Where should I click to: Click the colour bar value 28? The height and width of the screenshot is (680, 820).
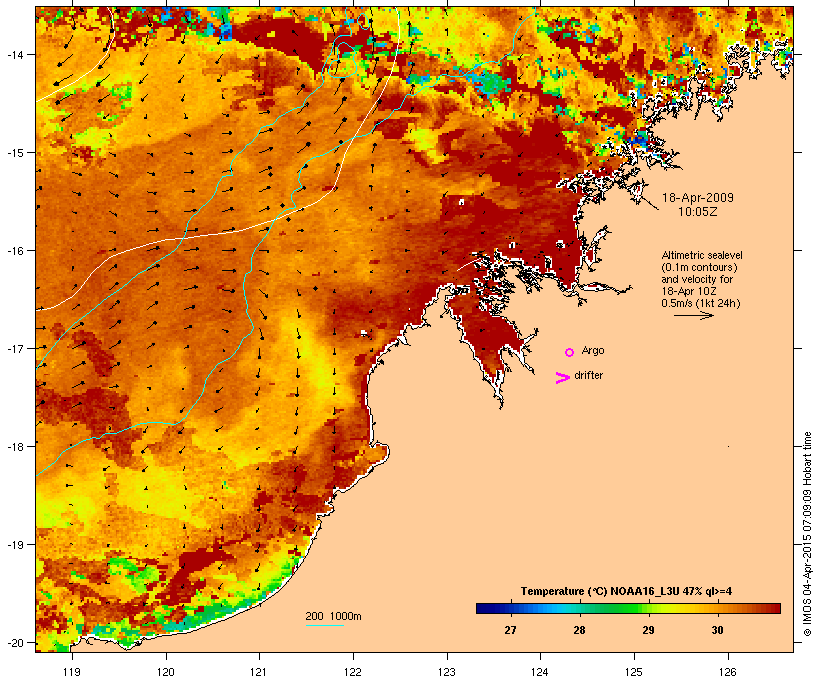pyautogui.click(x=579, y=630)
